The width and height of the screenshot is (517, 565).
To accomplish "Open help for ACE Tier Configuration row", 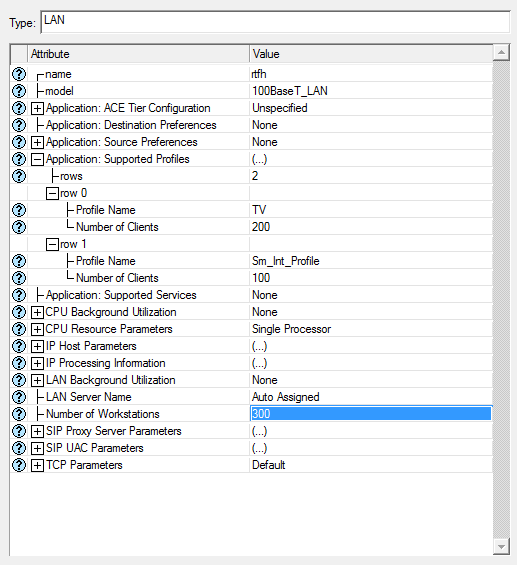I will tap(19, 108).
